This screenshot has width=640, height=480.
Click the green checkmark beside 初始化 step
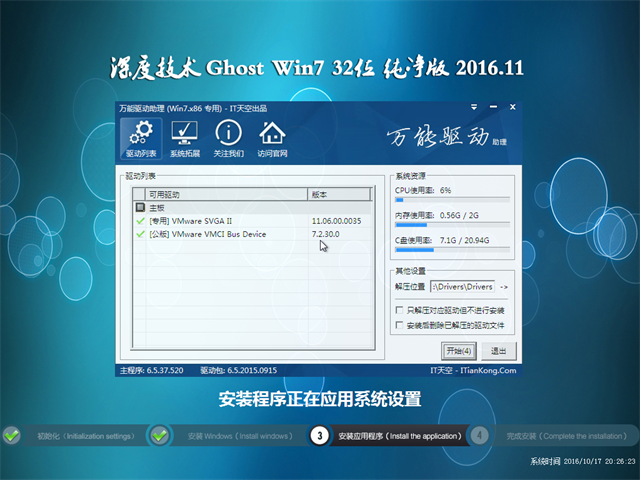[x=11, y=435]
